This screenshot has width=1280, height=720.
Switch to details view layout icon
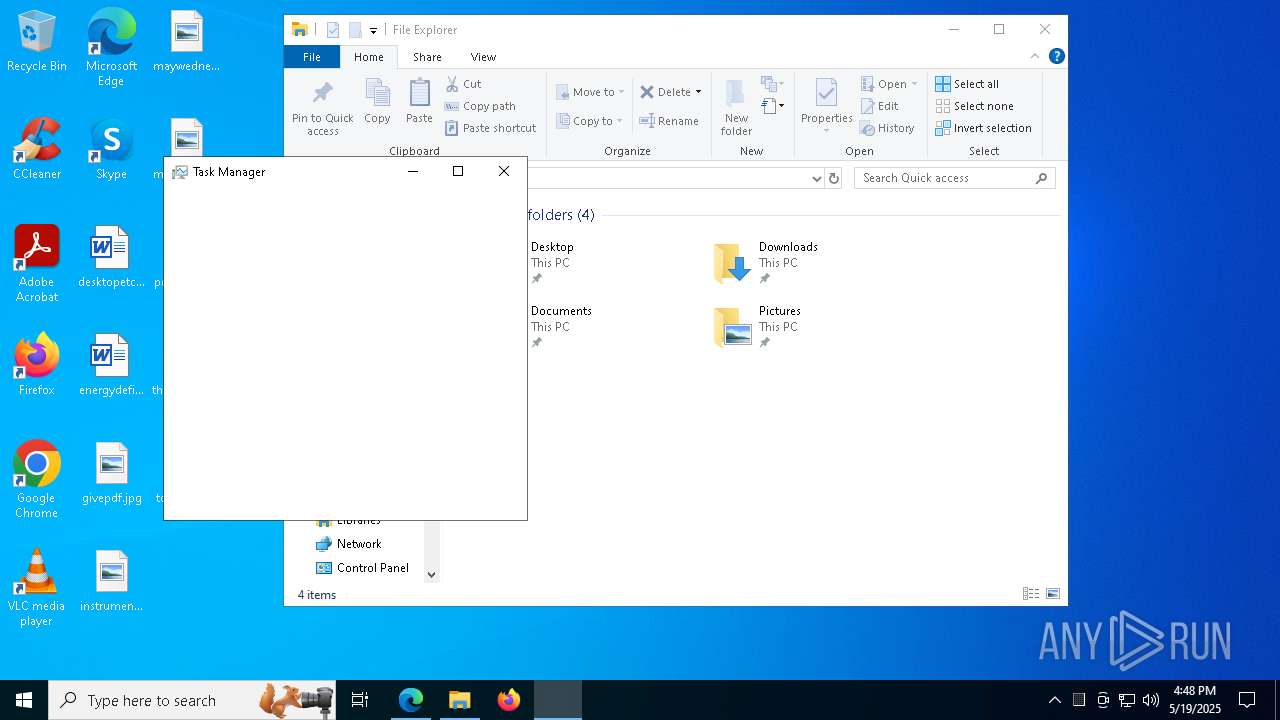pos(1030,594)
